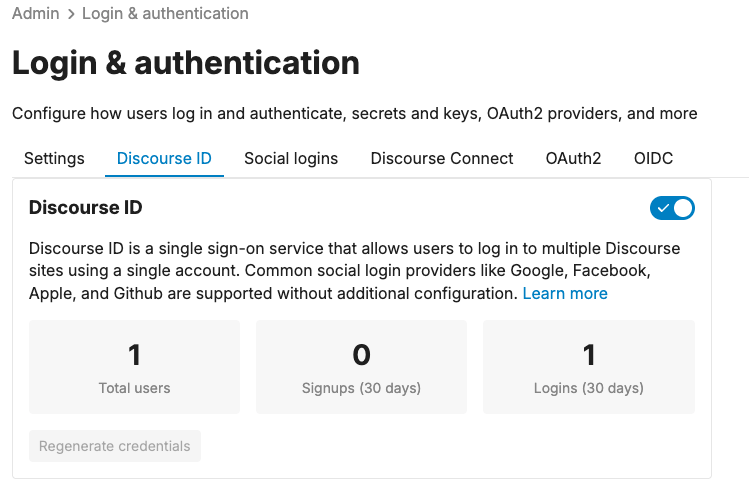
Task: Open the Discourse Connect tab
Action: tap(442, 158)
